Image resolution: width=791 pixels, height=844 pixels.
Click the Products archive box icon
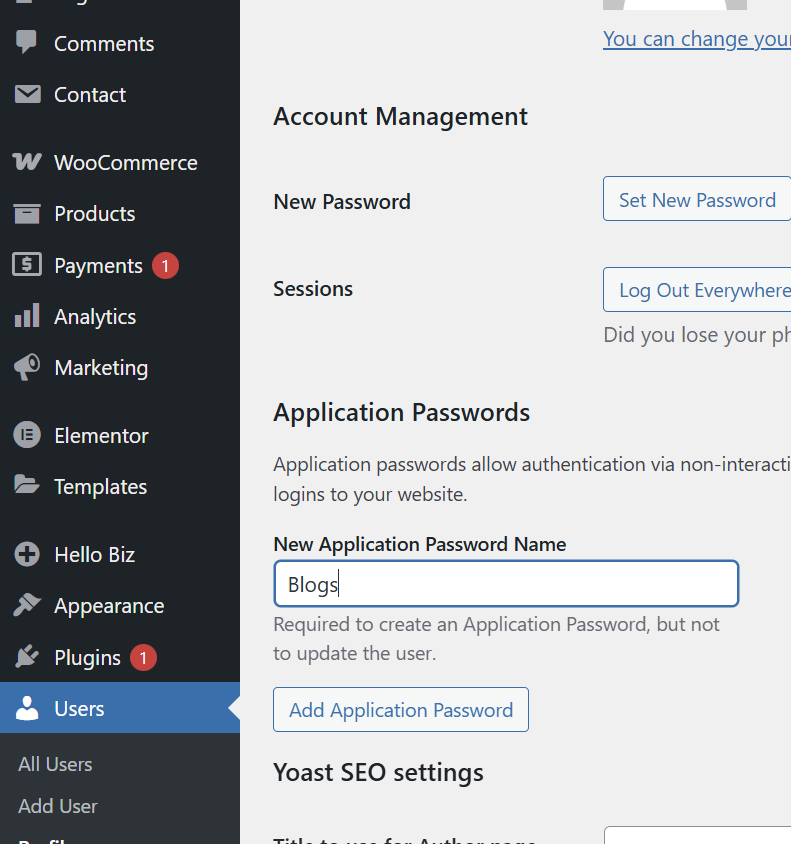(x=27, y=214)
